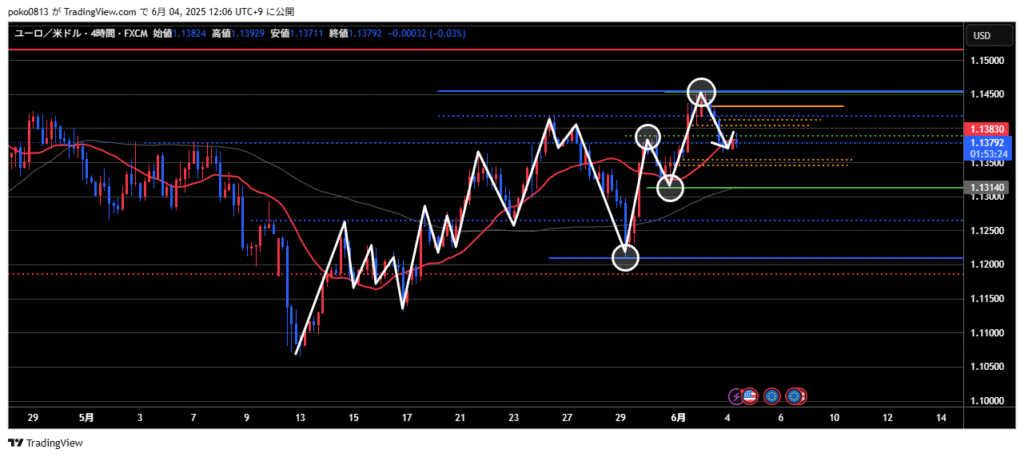Click the 5月 label on the time axis

pos(87,417)
